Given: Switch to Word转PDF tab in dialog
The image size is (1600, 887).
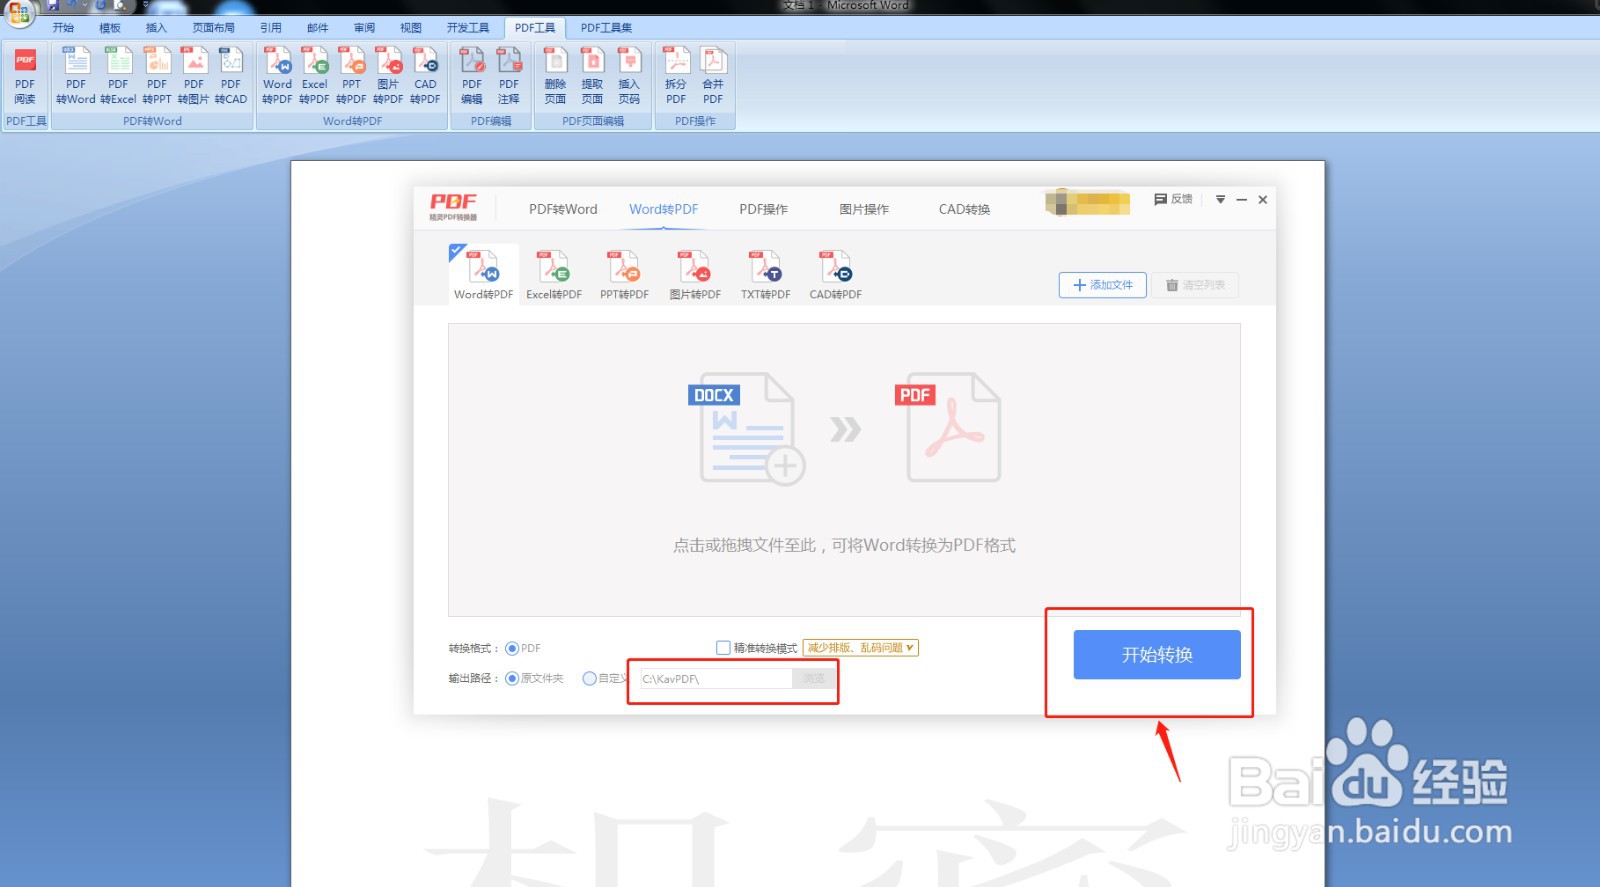Looking at the screenshot, I should [x=664, y=209].
